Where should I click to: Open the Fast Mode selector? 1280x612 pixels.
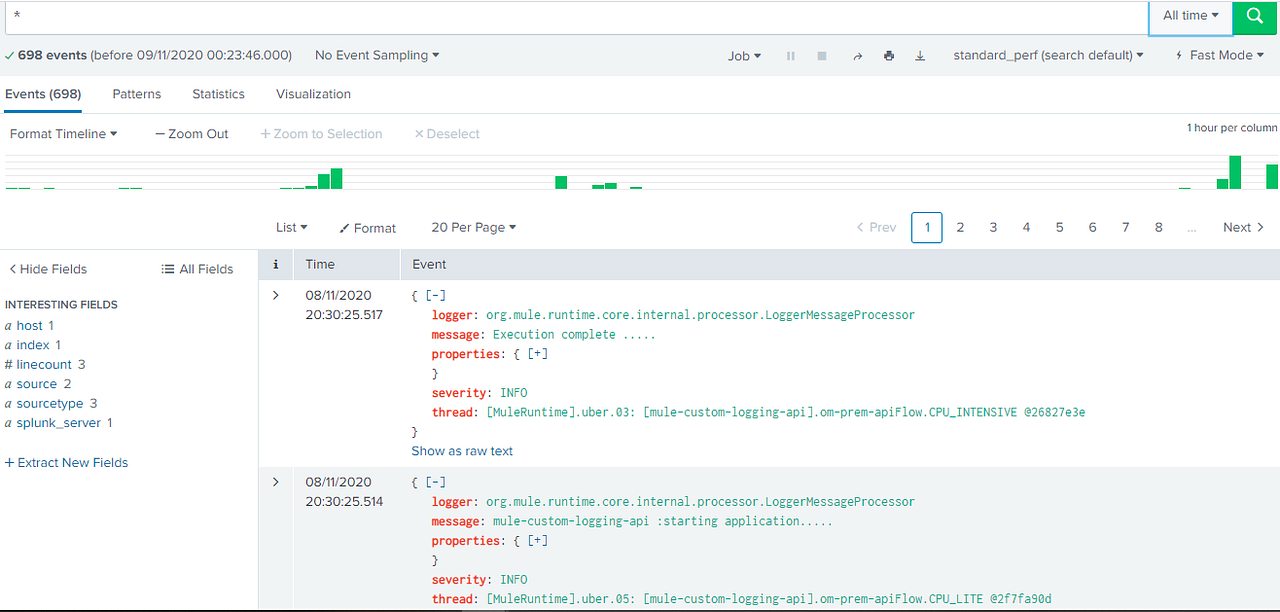tap(1218, 55)
